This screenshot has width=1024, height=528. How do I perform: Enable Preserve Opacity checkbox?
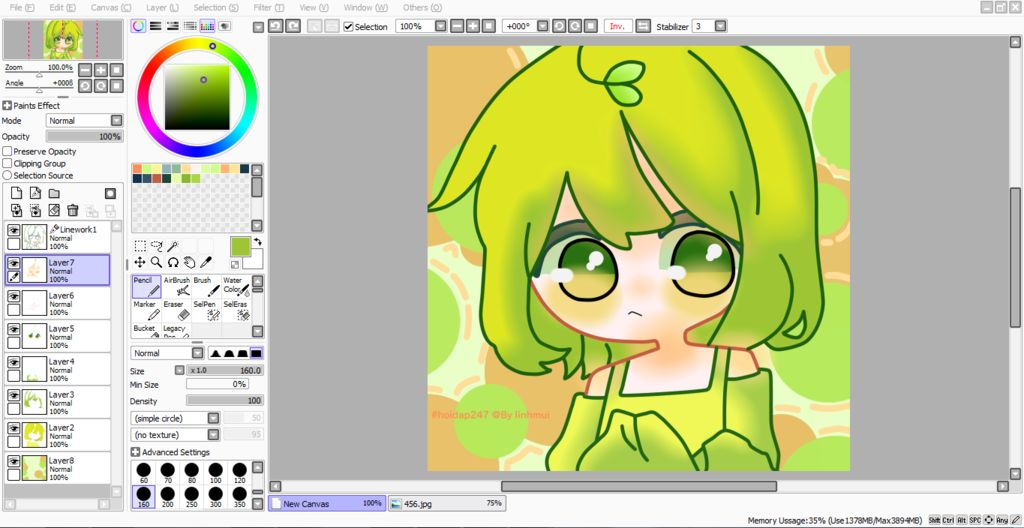[x=7, y=152]
